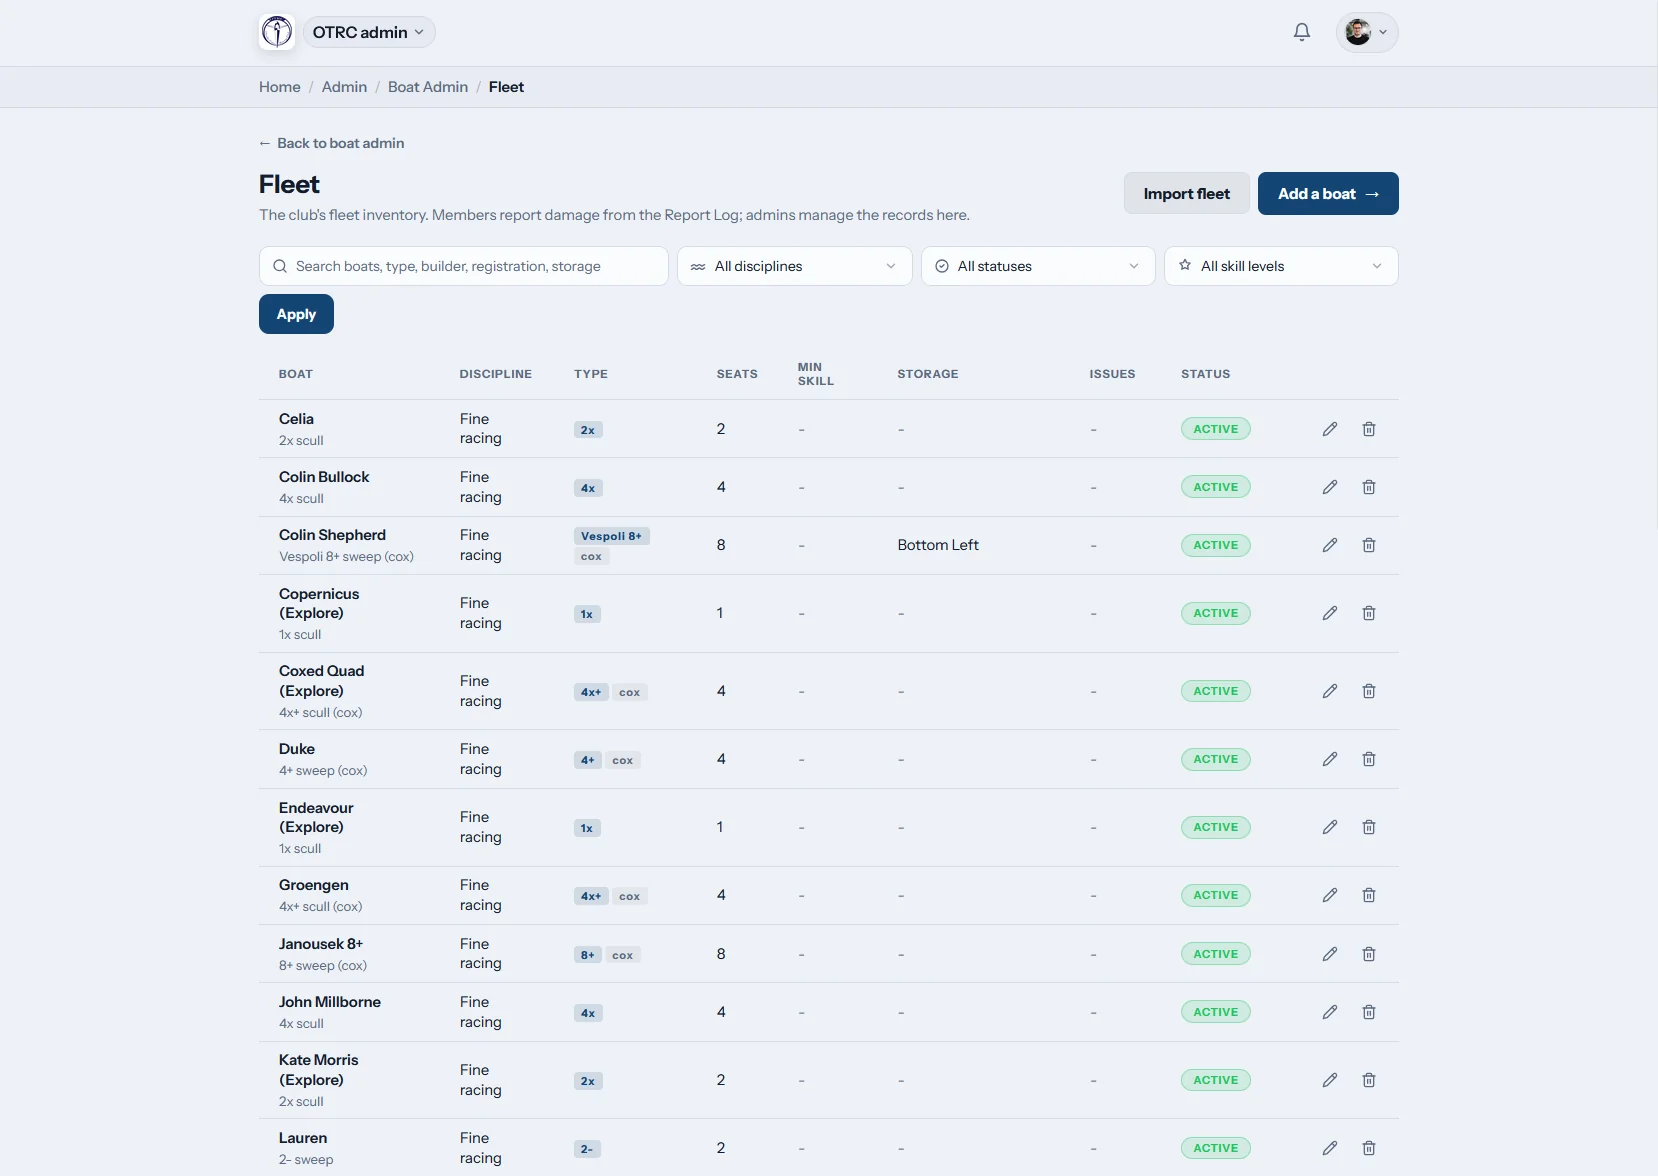Image resolution: width=1658 pixels, height=1176 pixels.
Task: Open the All skill levels filter
Action: (1281, 266)
